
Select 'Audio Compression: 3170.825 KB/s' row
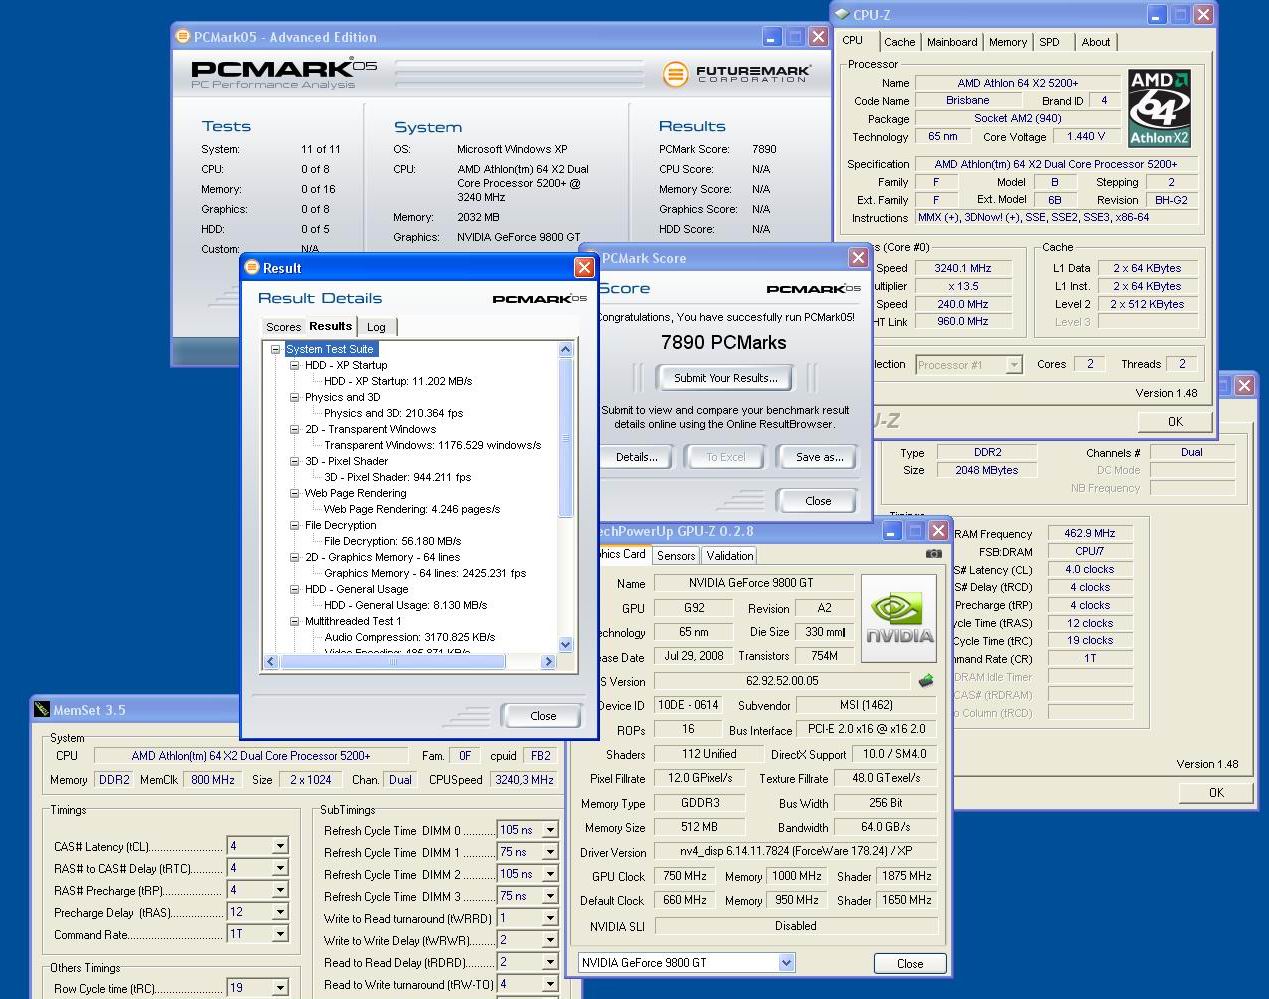click(410, 637)
